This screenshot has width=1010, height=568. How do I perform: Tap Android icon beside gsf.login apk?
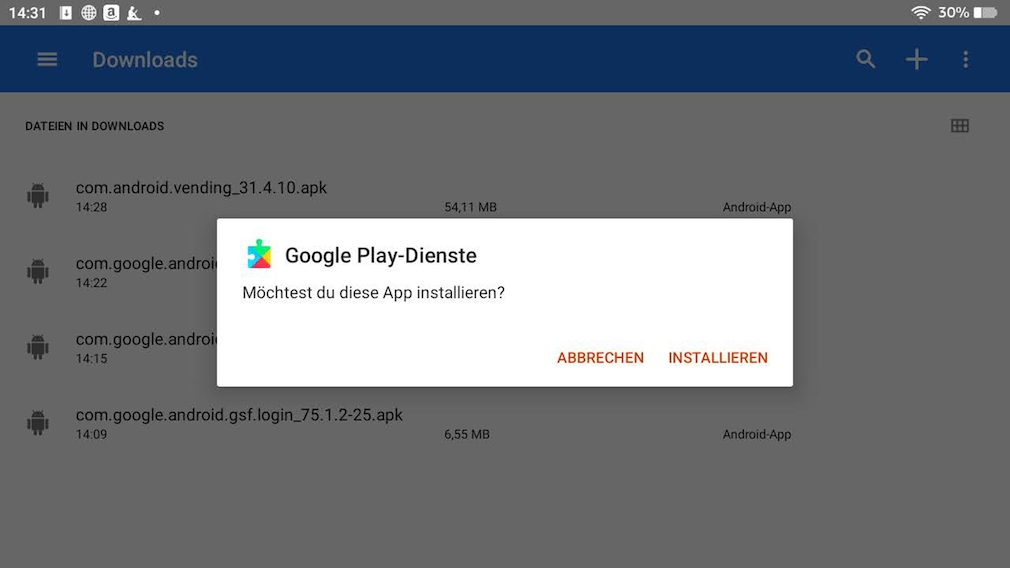point(38,423)
